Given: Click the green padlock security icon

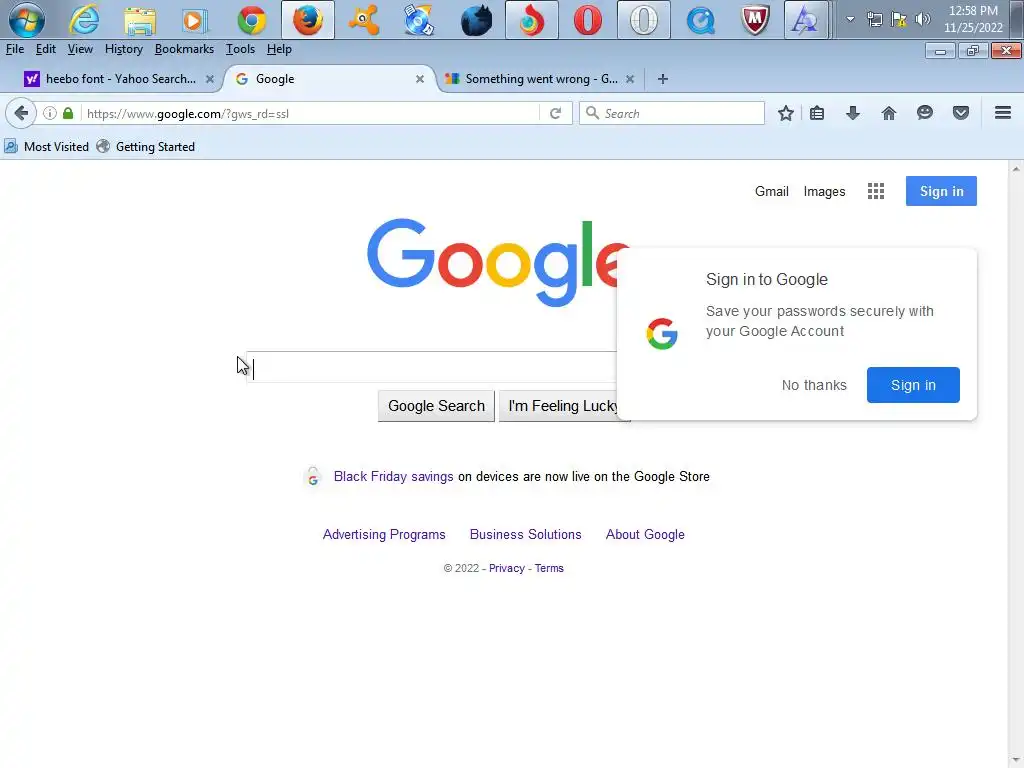Looking at the screenshot, I should (68, 113).
